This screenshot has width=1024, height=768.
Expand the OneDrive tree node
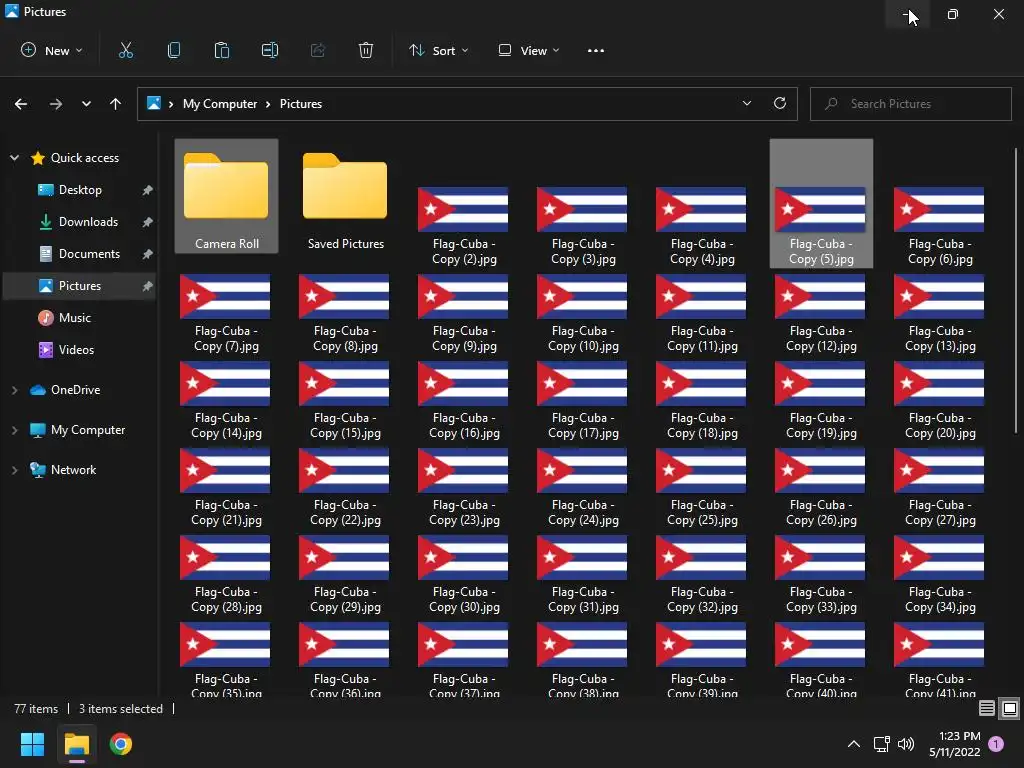pos(14,390)
